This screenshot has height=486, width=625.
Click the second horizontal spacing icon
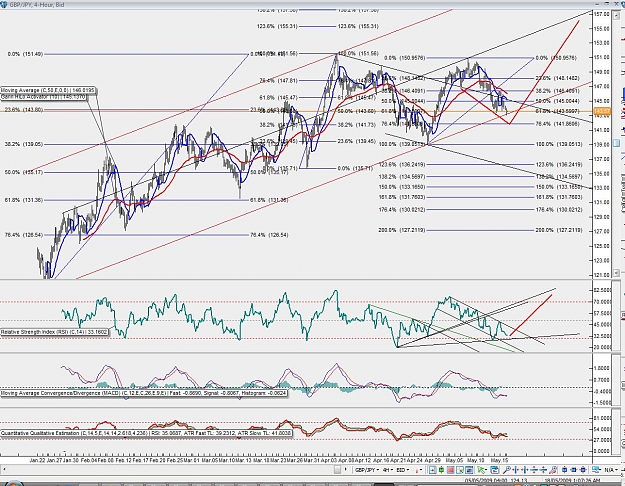(525, 470)
